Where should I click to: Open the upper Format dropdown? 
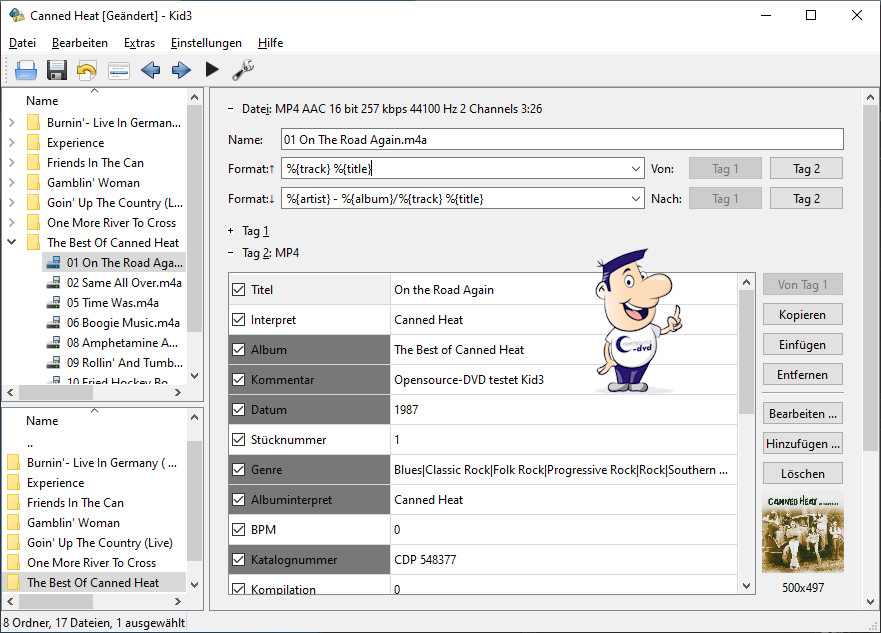click(x=636, y=169)
